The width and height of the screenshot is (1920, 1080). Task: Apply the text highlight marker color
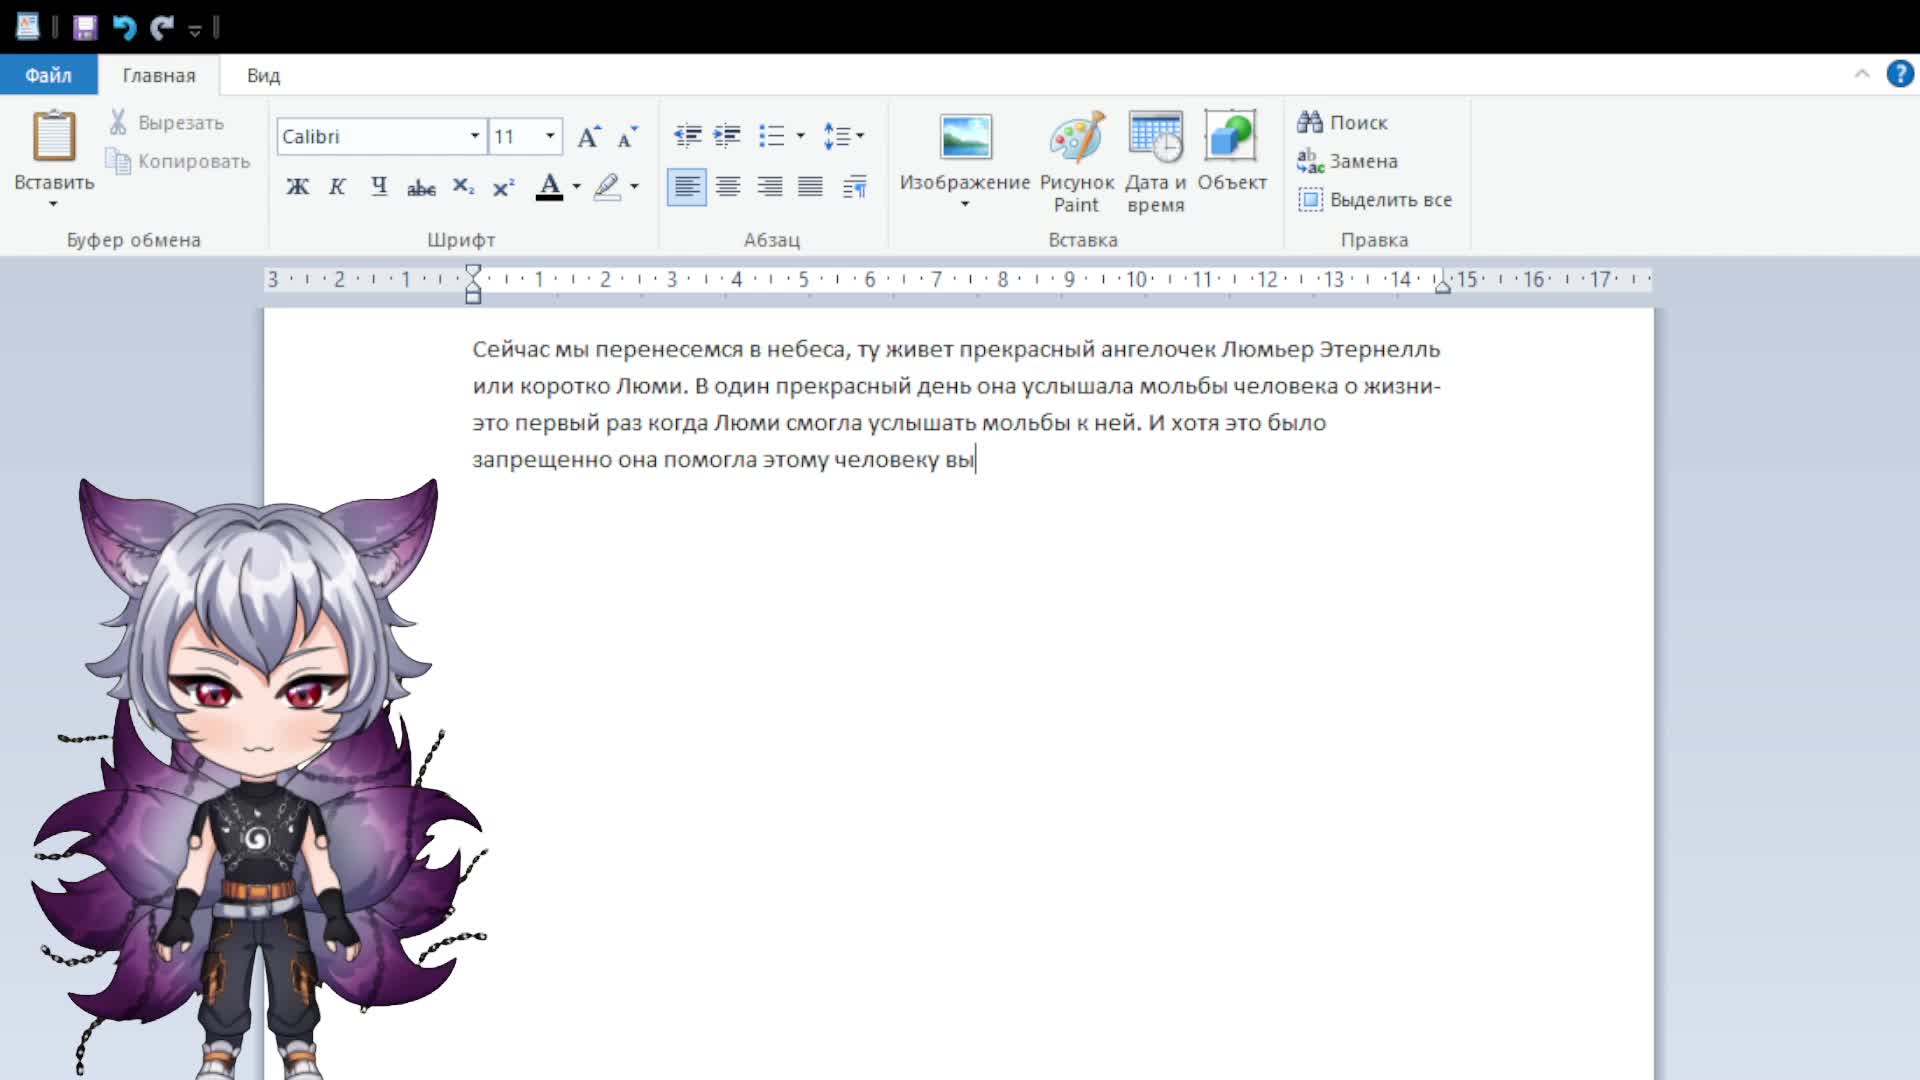607,187
